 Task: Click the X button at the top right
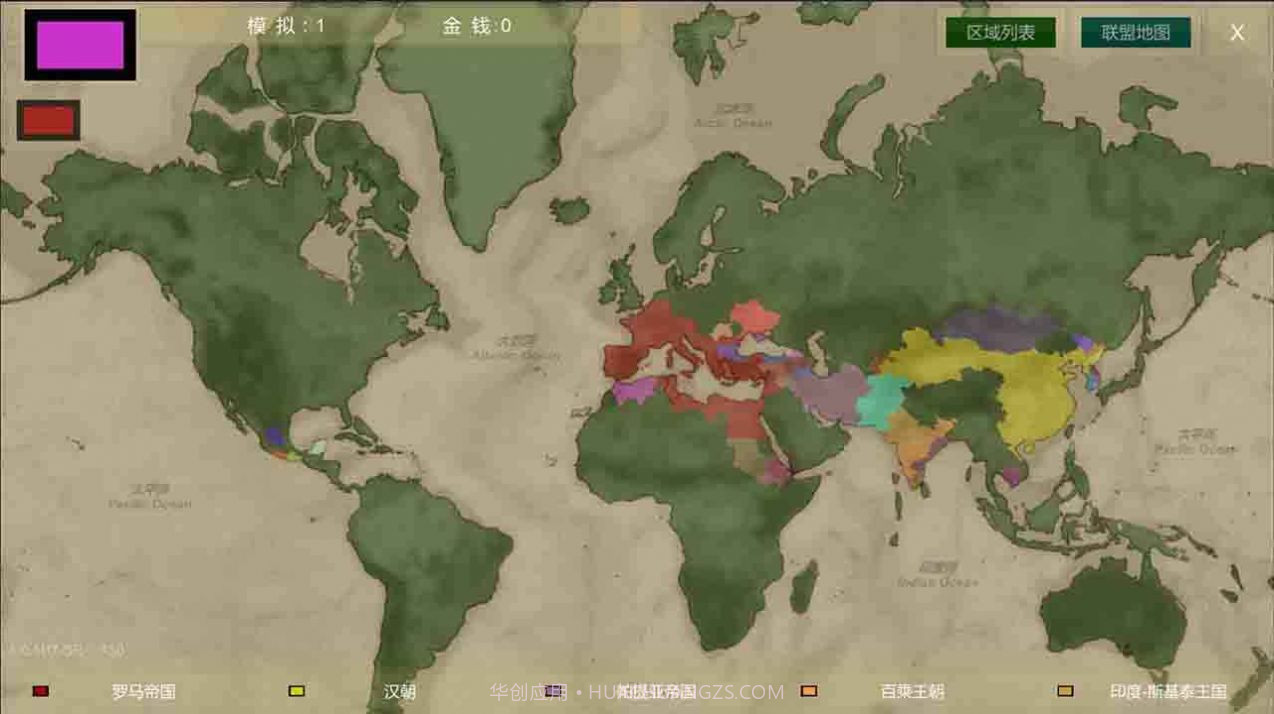[x=1237, y=32]
